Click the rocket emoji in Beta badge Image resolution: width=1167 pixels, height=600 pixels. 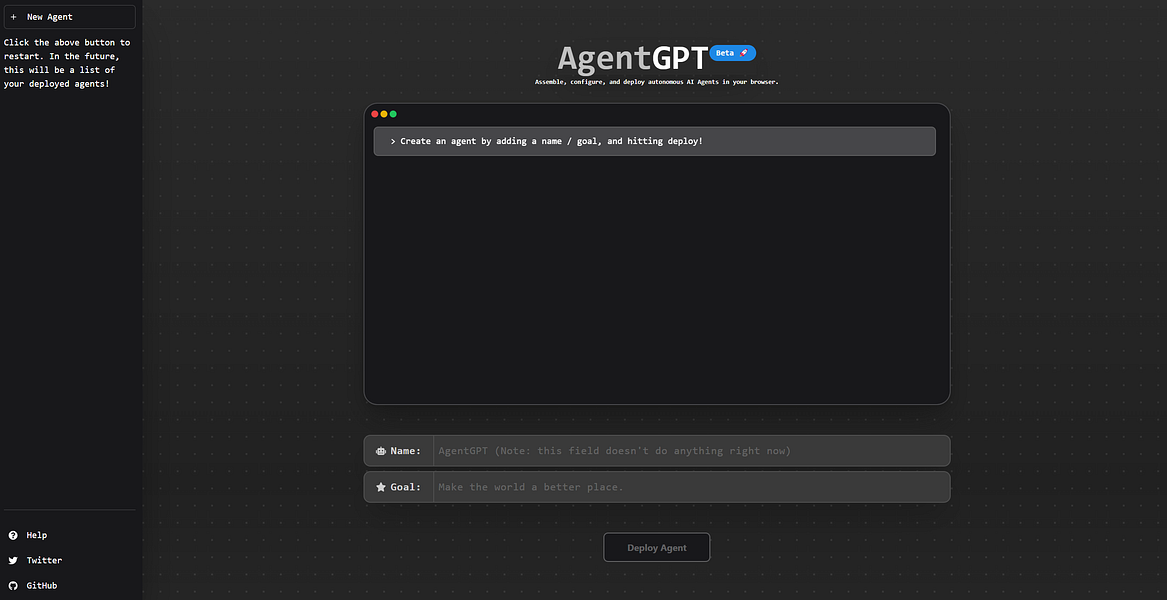(744, 52)
